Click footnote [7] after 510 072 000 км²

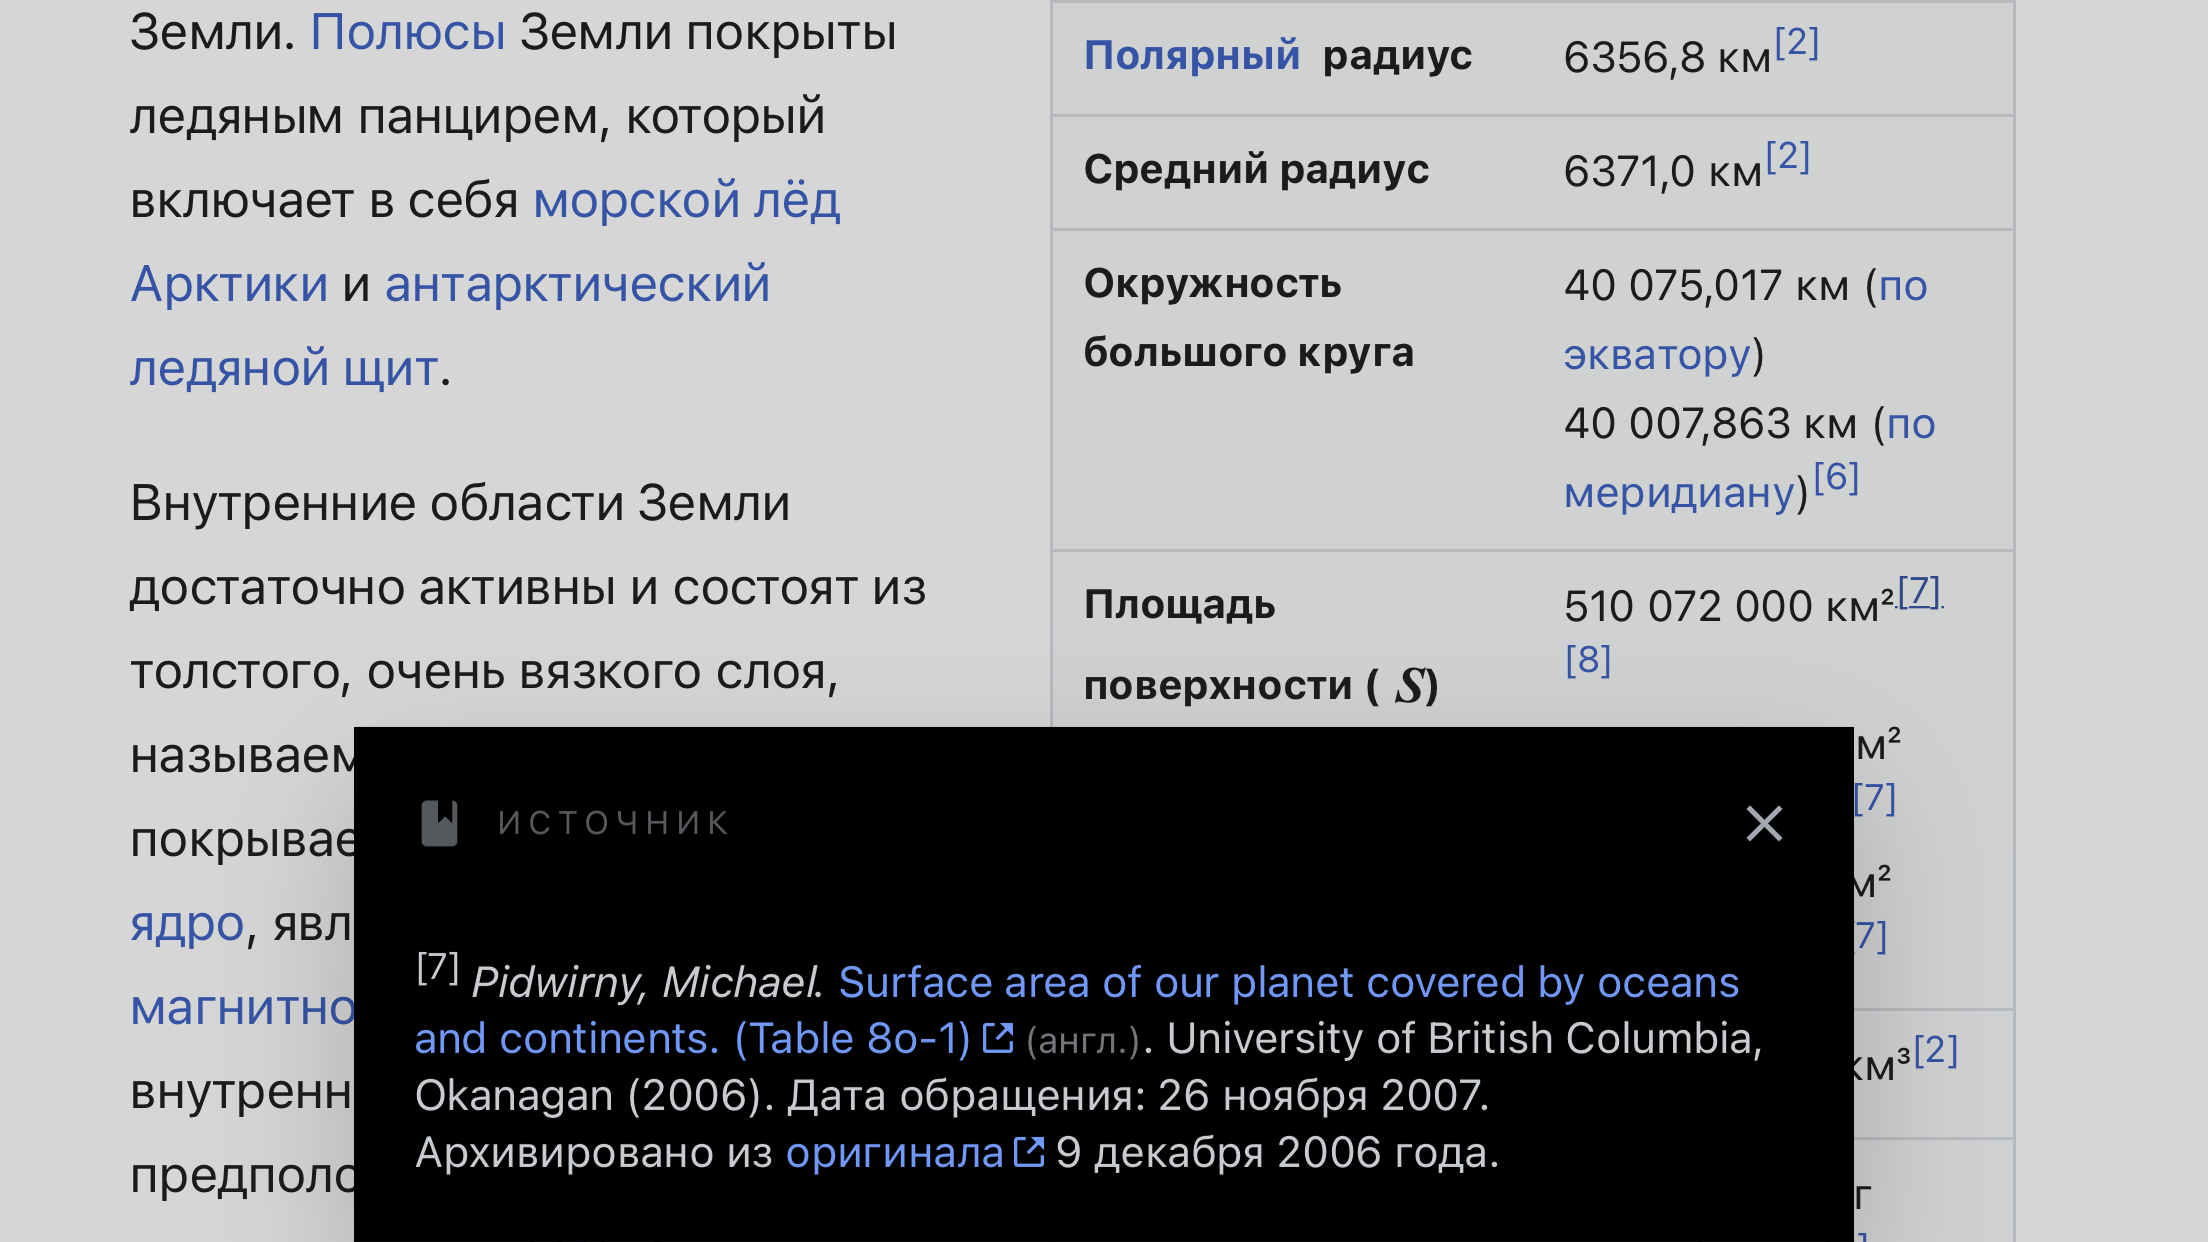tap(1920, 592)
